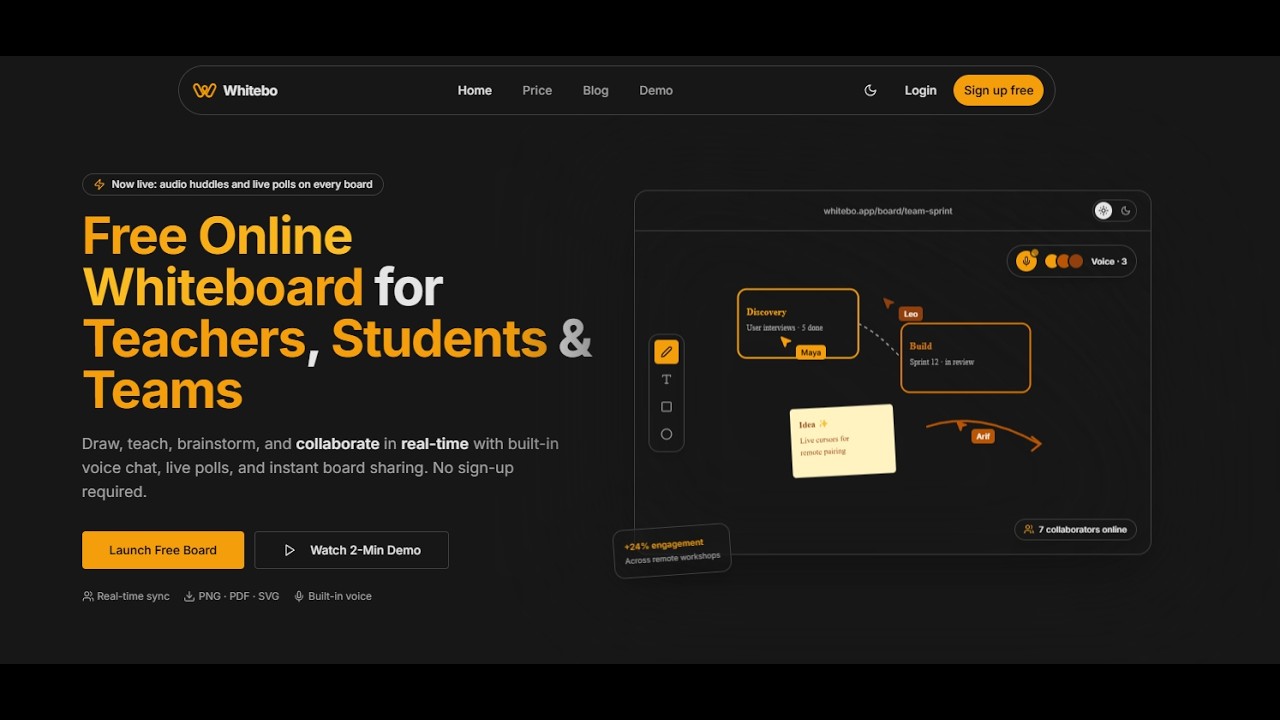Click 'User interviews · 5 done' text

(x=785, y=328)
